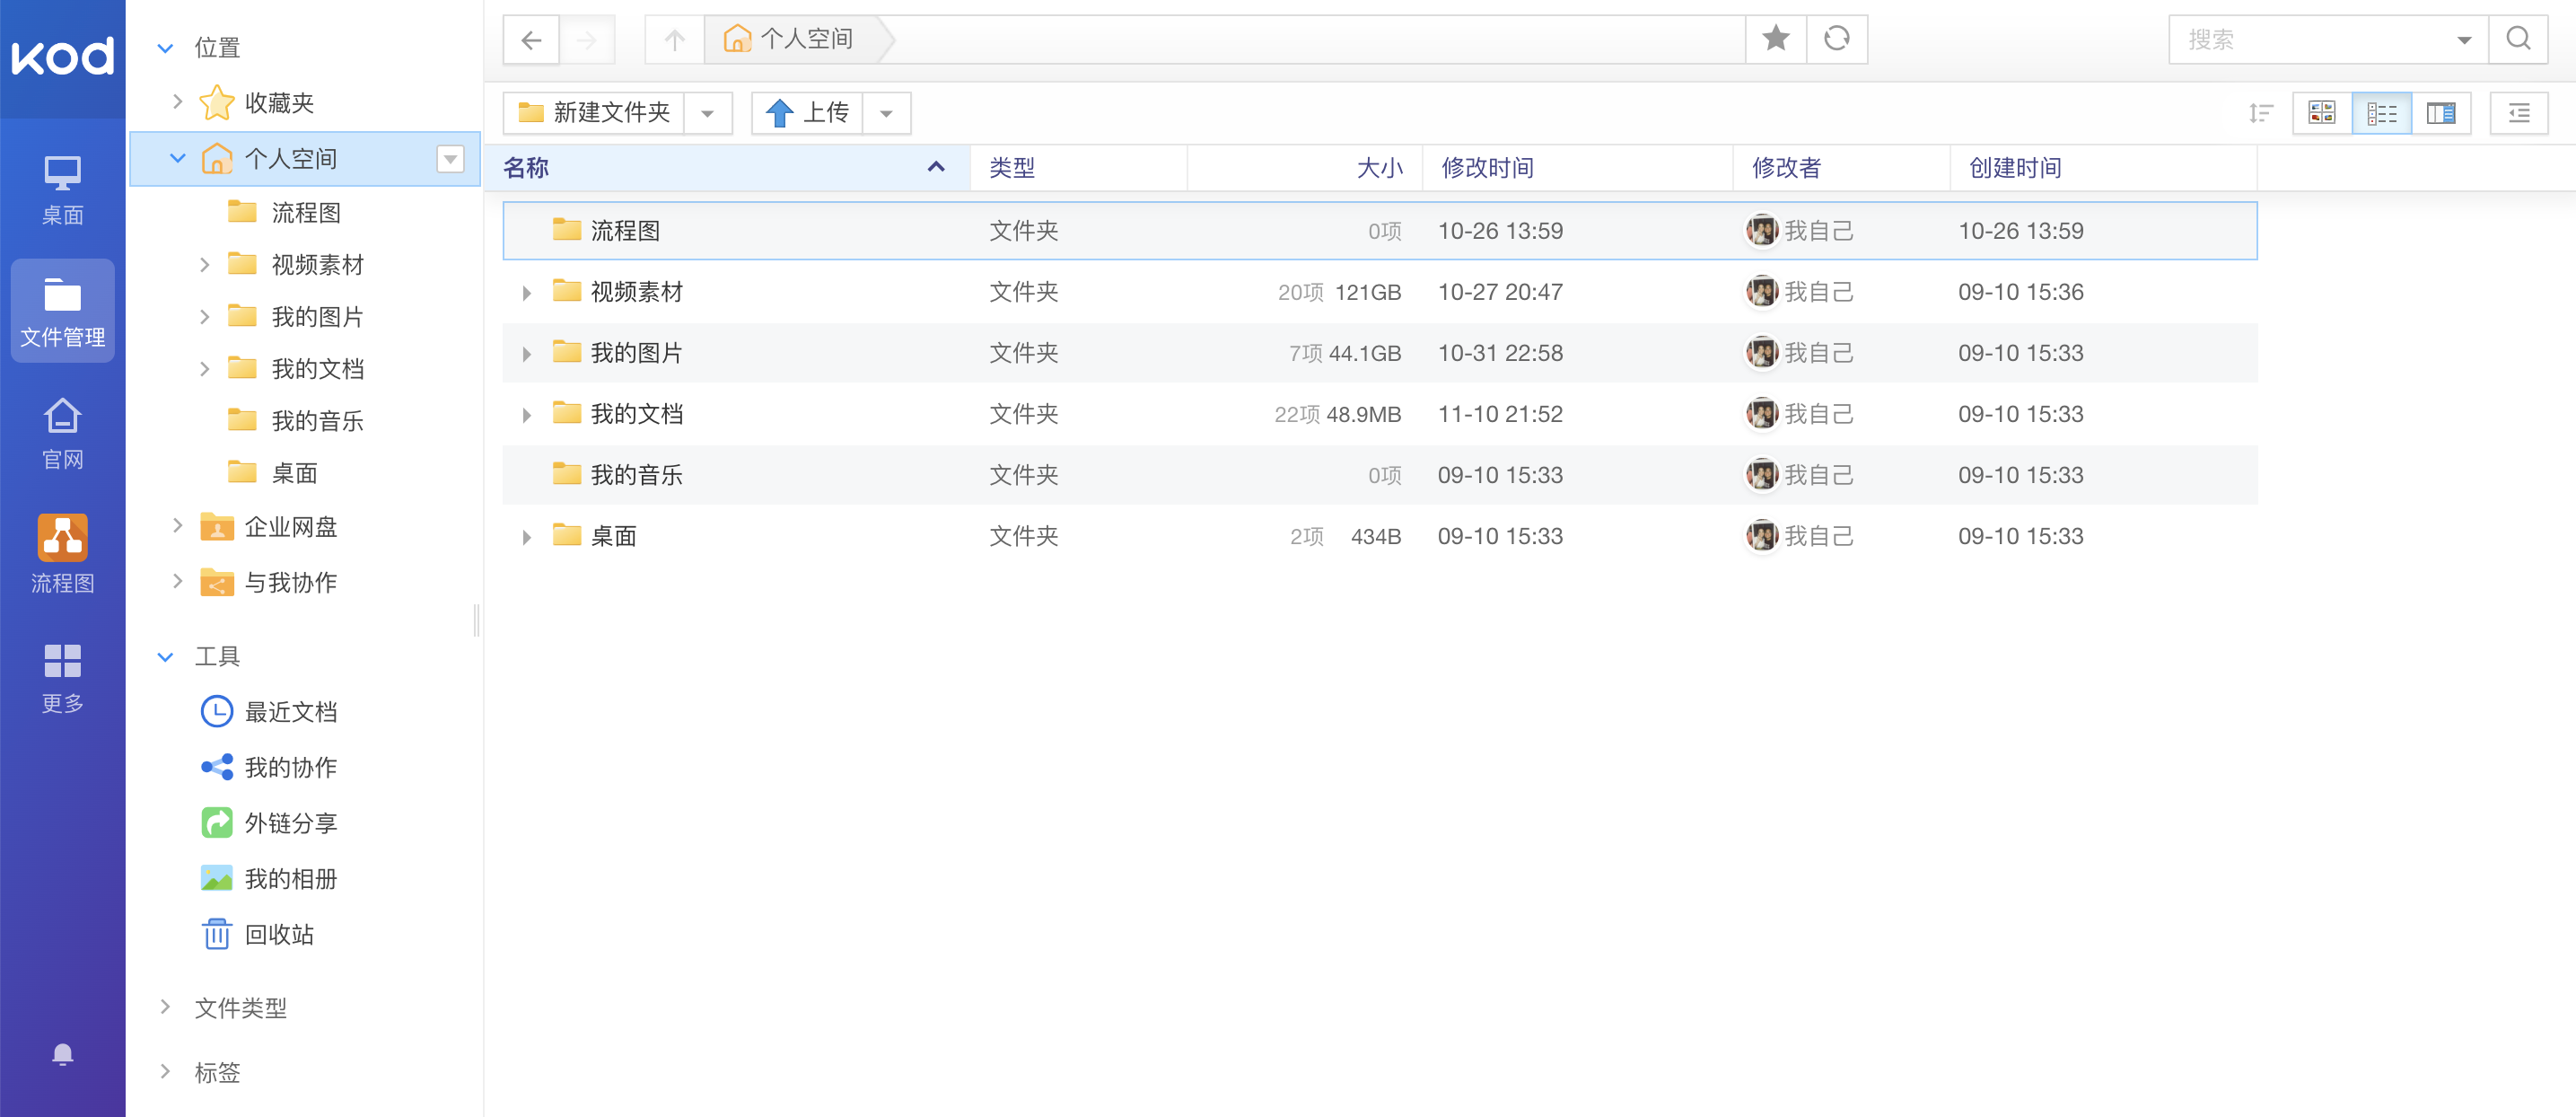Expand 视频素材 row in file list

coord(527,293)
